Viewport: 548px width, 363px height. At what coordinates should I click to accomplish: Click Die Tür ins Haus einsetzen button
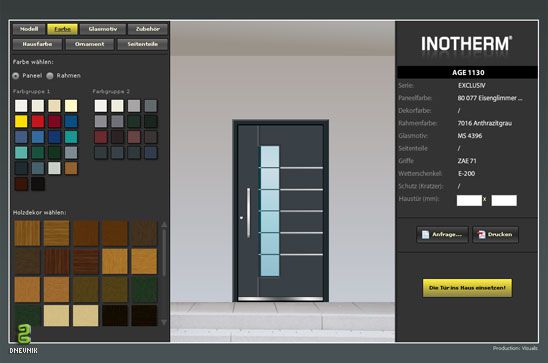467,288
